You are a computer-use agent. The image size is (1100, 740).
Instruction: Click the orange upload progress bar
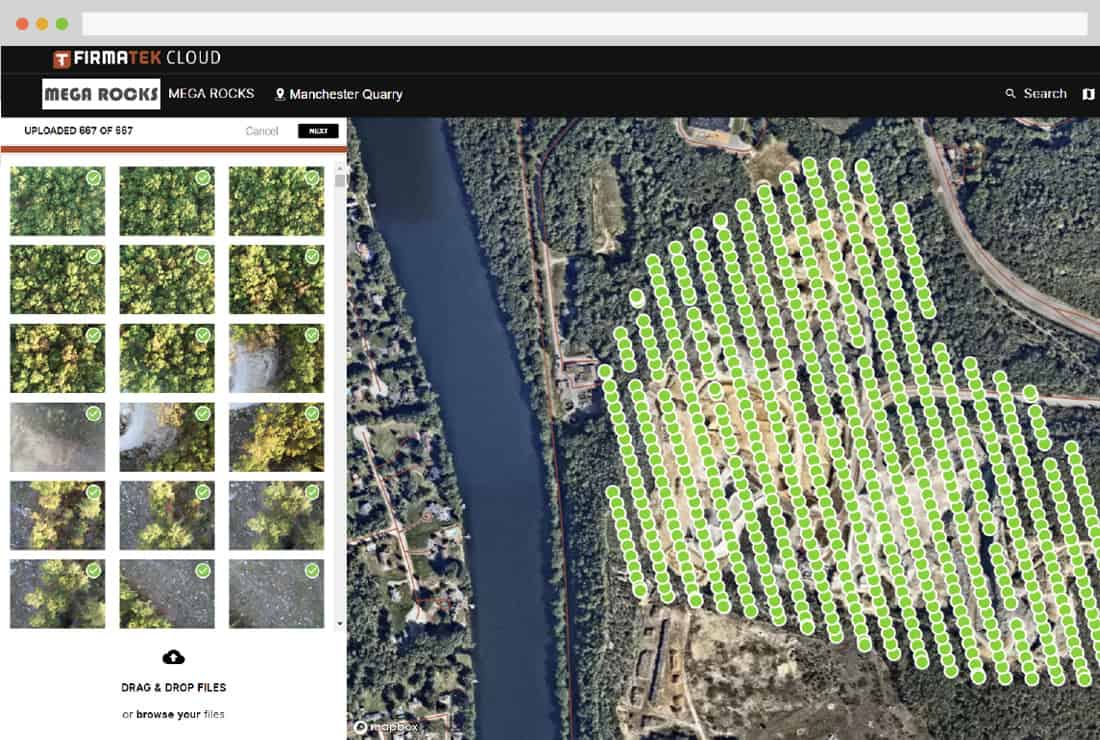(173, 149)
